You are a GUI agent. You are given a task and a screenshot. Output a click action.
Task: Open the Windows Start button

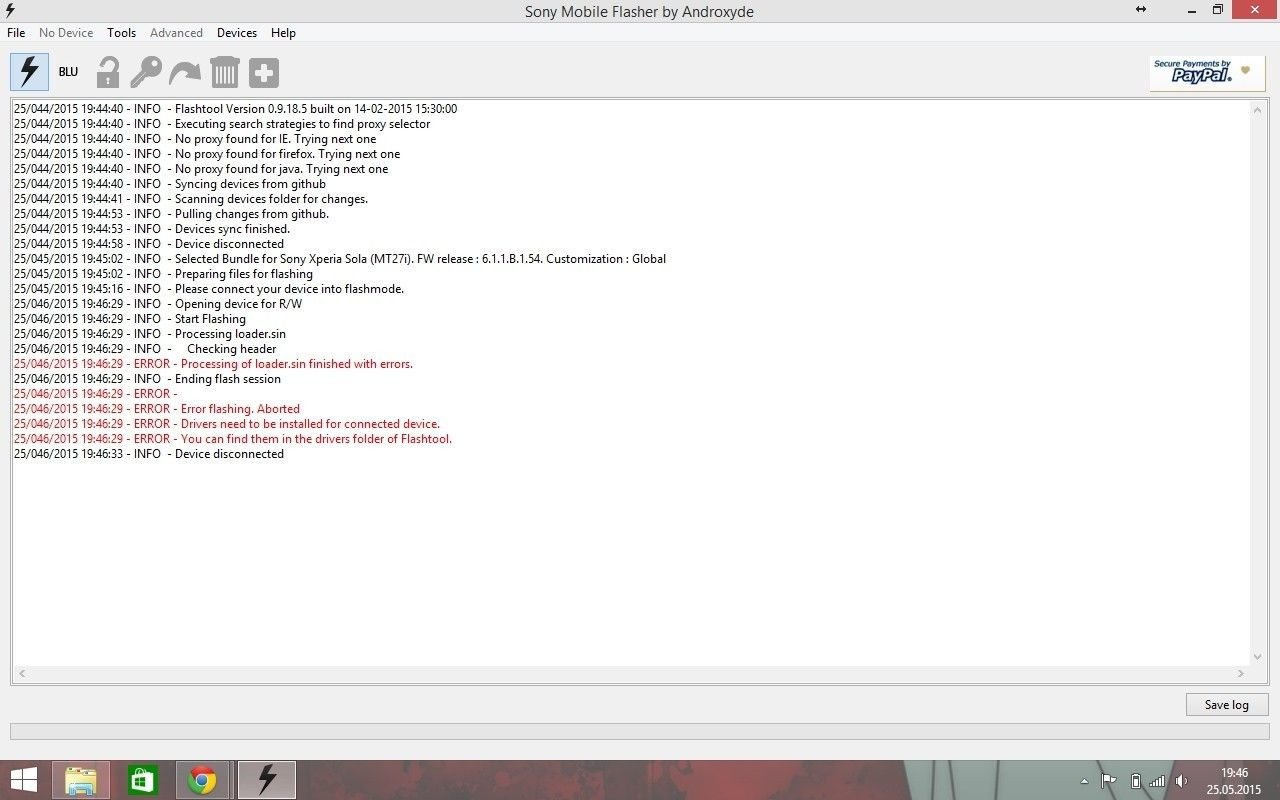tap(24, 780)
